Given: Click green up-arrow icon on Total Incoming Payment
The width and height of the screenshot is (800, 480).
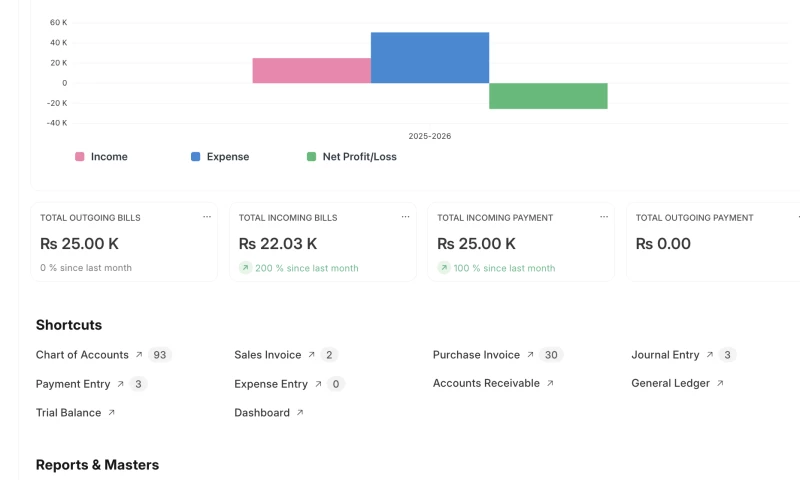Looking at the screenshot, I should coord(444,268).
